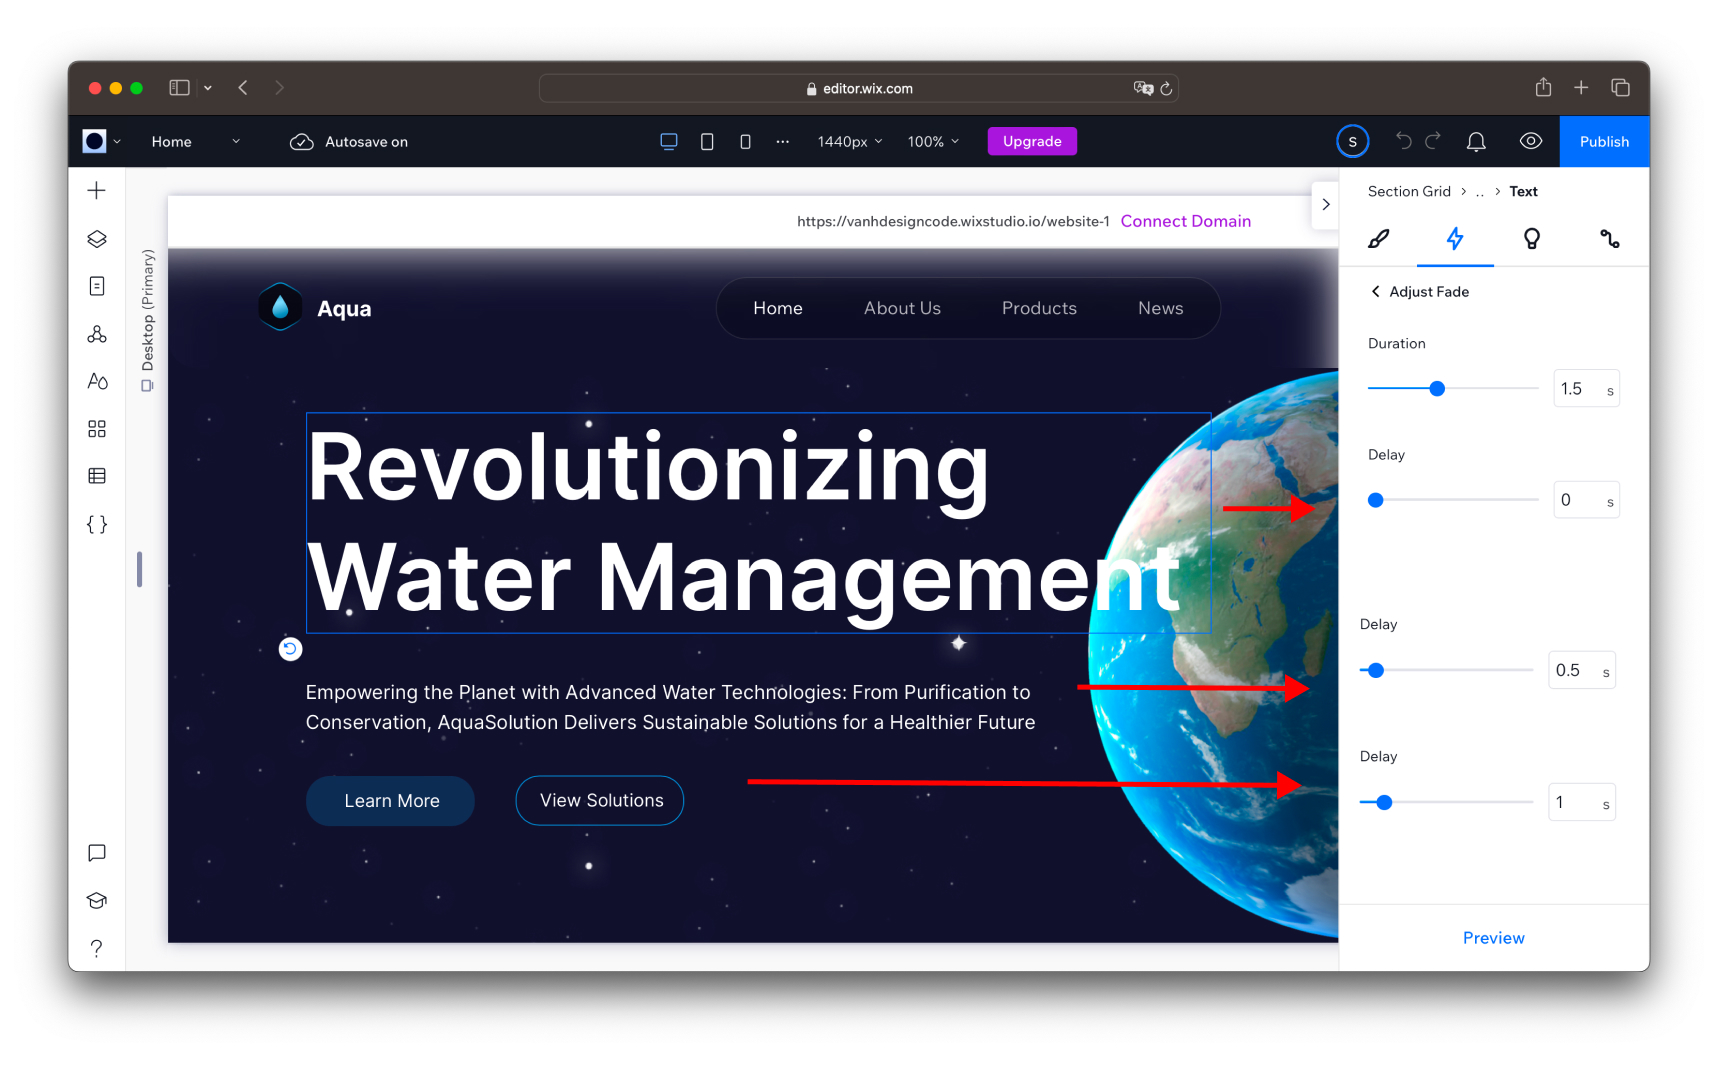
Task: Open the notifications bell
Action: click(x=1476, y=142)
